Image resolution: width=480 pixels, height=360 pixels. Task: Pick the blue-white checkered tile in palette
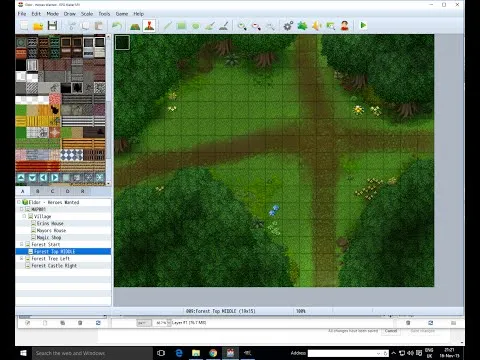[72, 155]
